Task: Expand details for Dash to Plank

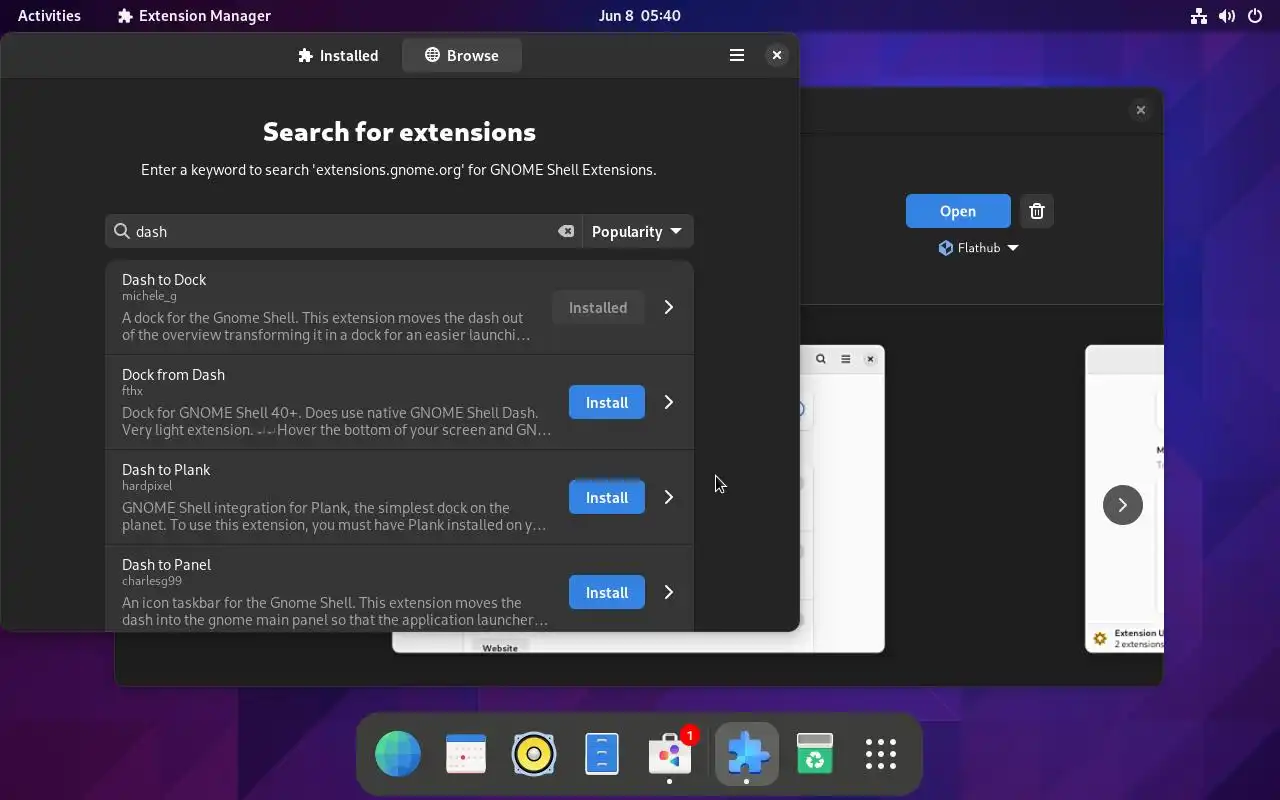Action: coord(669,497)
